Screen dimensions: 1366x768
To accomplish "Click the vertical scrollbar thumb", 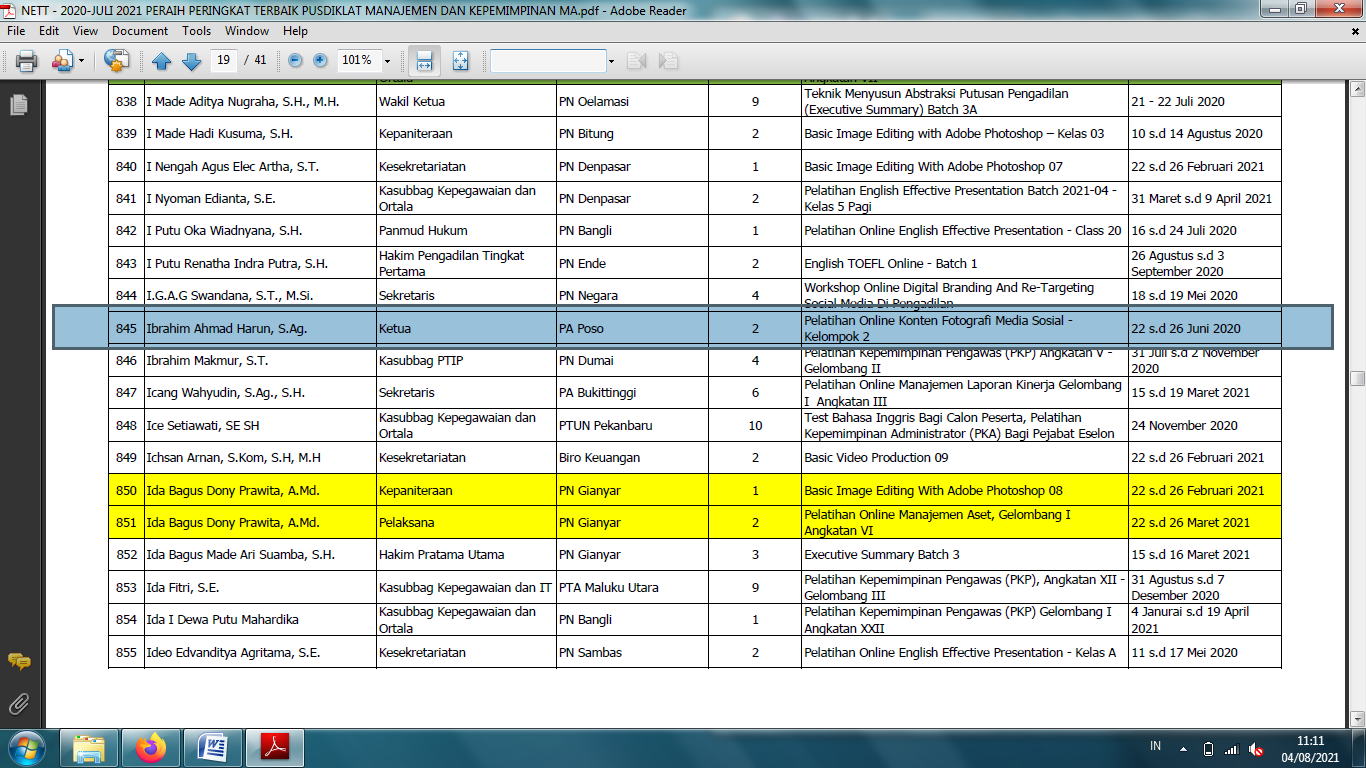I will pos(1357,378).
